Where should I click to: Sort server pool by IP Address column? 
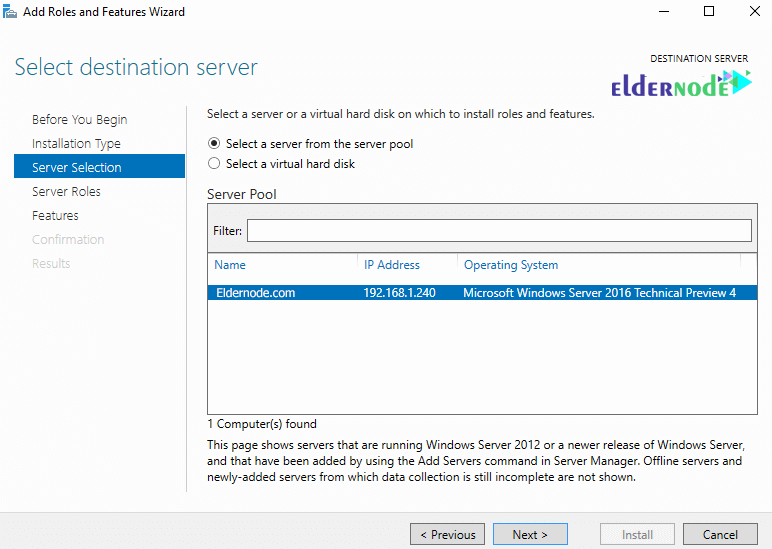[x=392, y=265]
